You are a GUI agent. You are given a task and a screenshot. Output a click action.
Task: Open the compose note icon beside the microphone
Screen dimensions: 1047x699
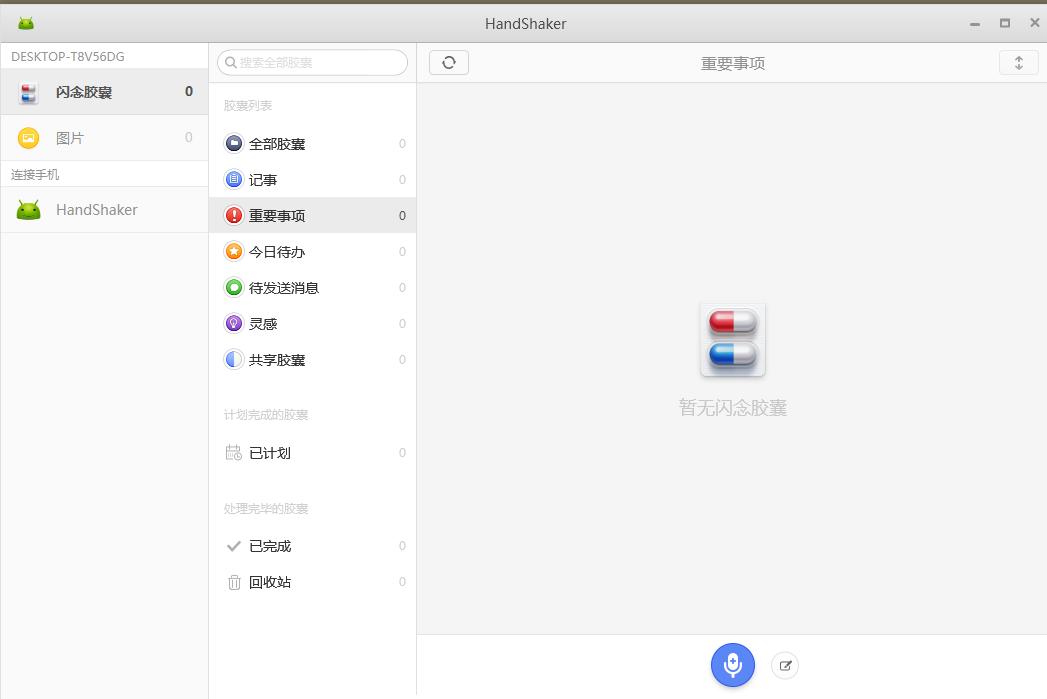tap(785, 665)
